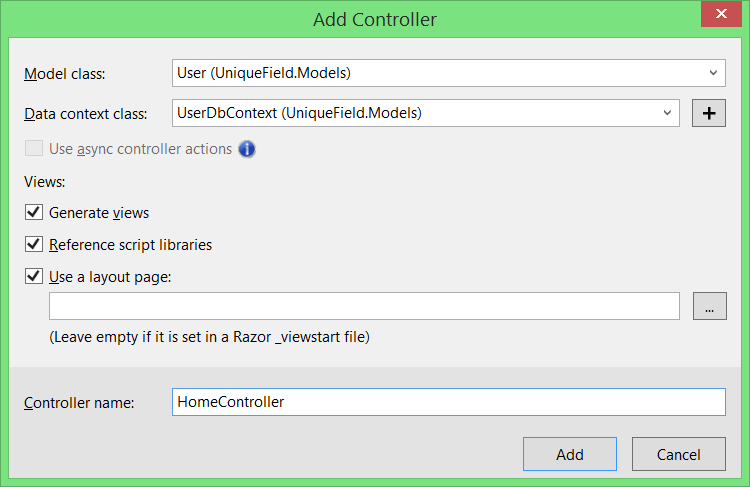Screen dimensions: 750x487
Task: Open the Data context class dropdown arrow
Action: point(668,113)
